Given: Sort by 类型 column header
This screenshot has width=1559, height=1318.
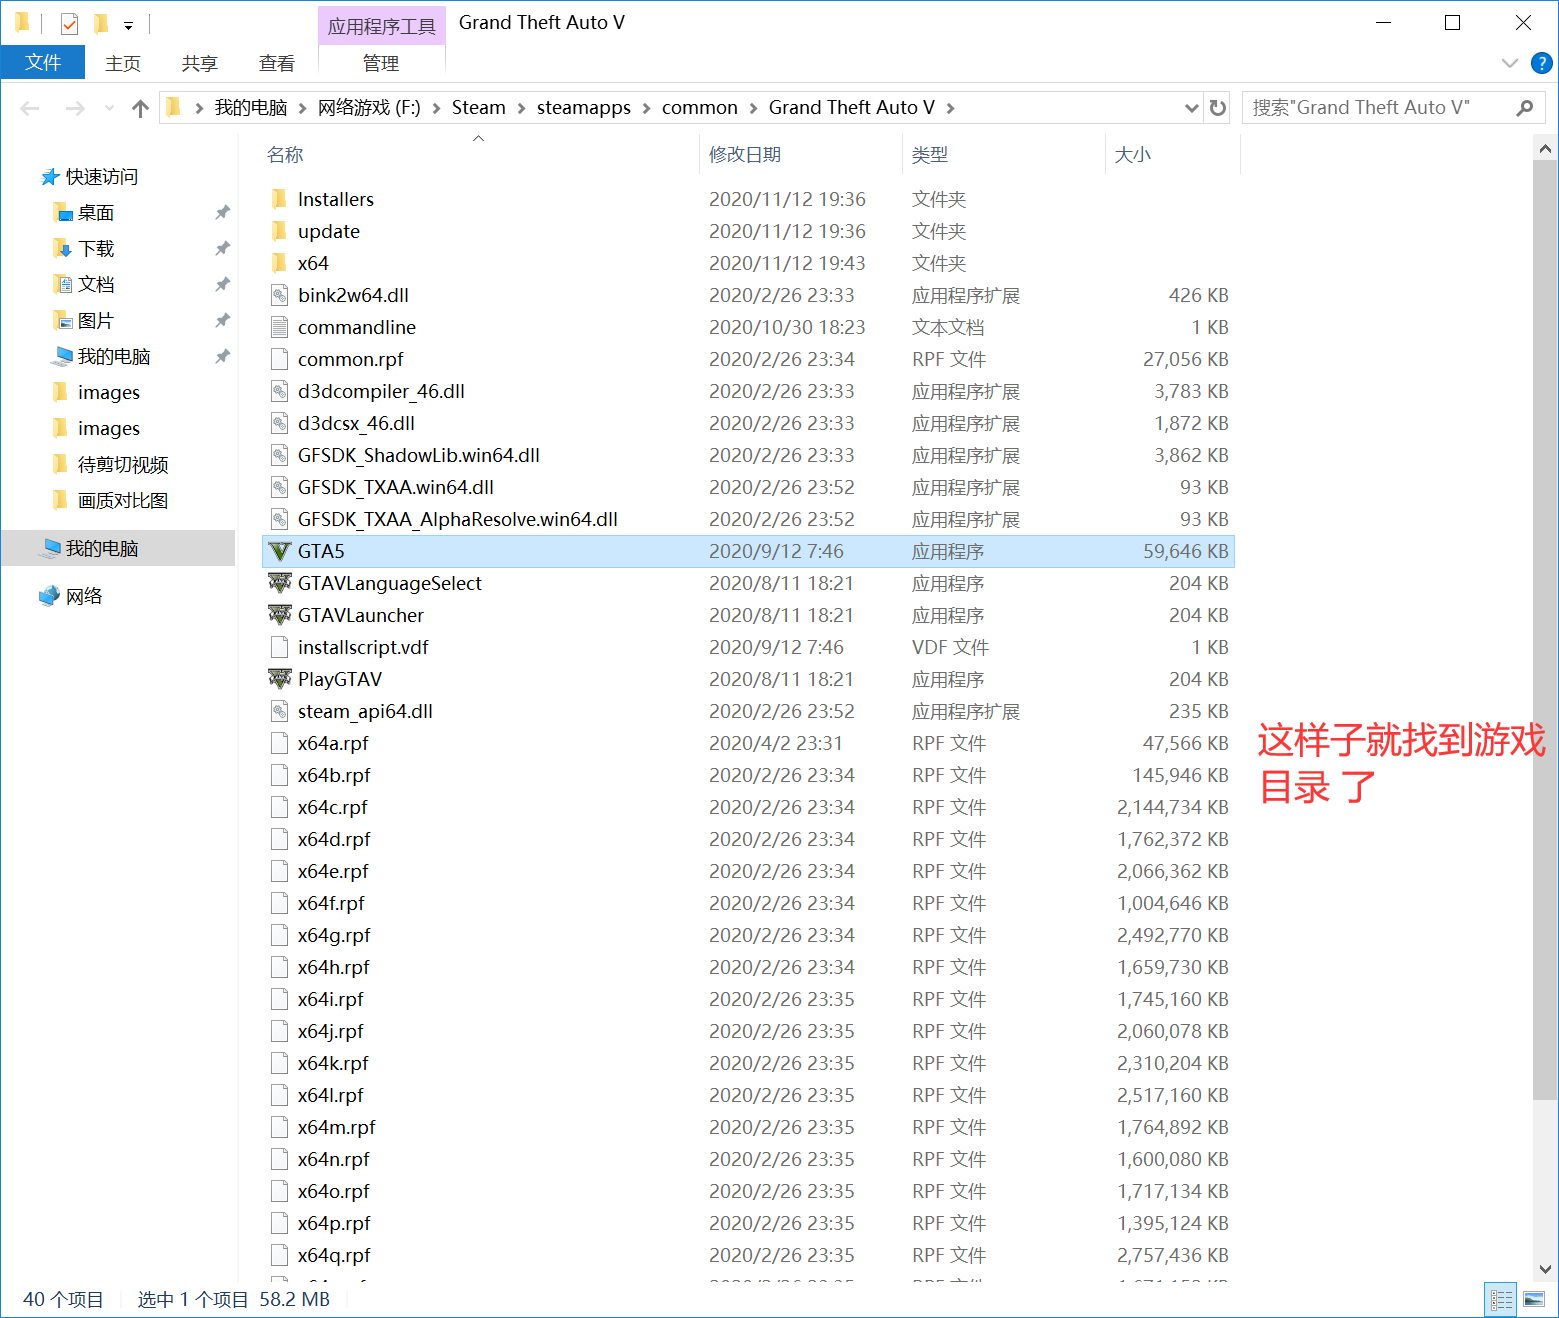Looking at the screenshot, I should coord(930,155).
